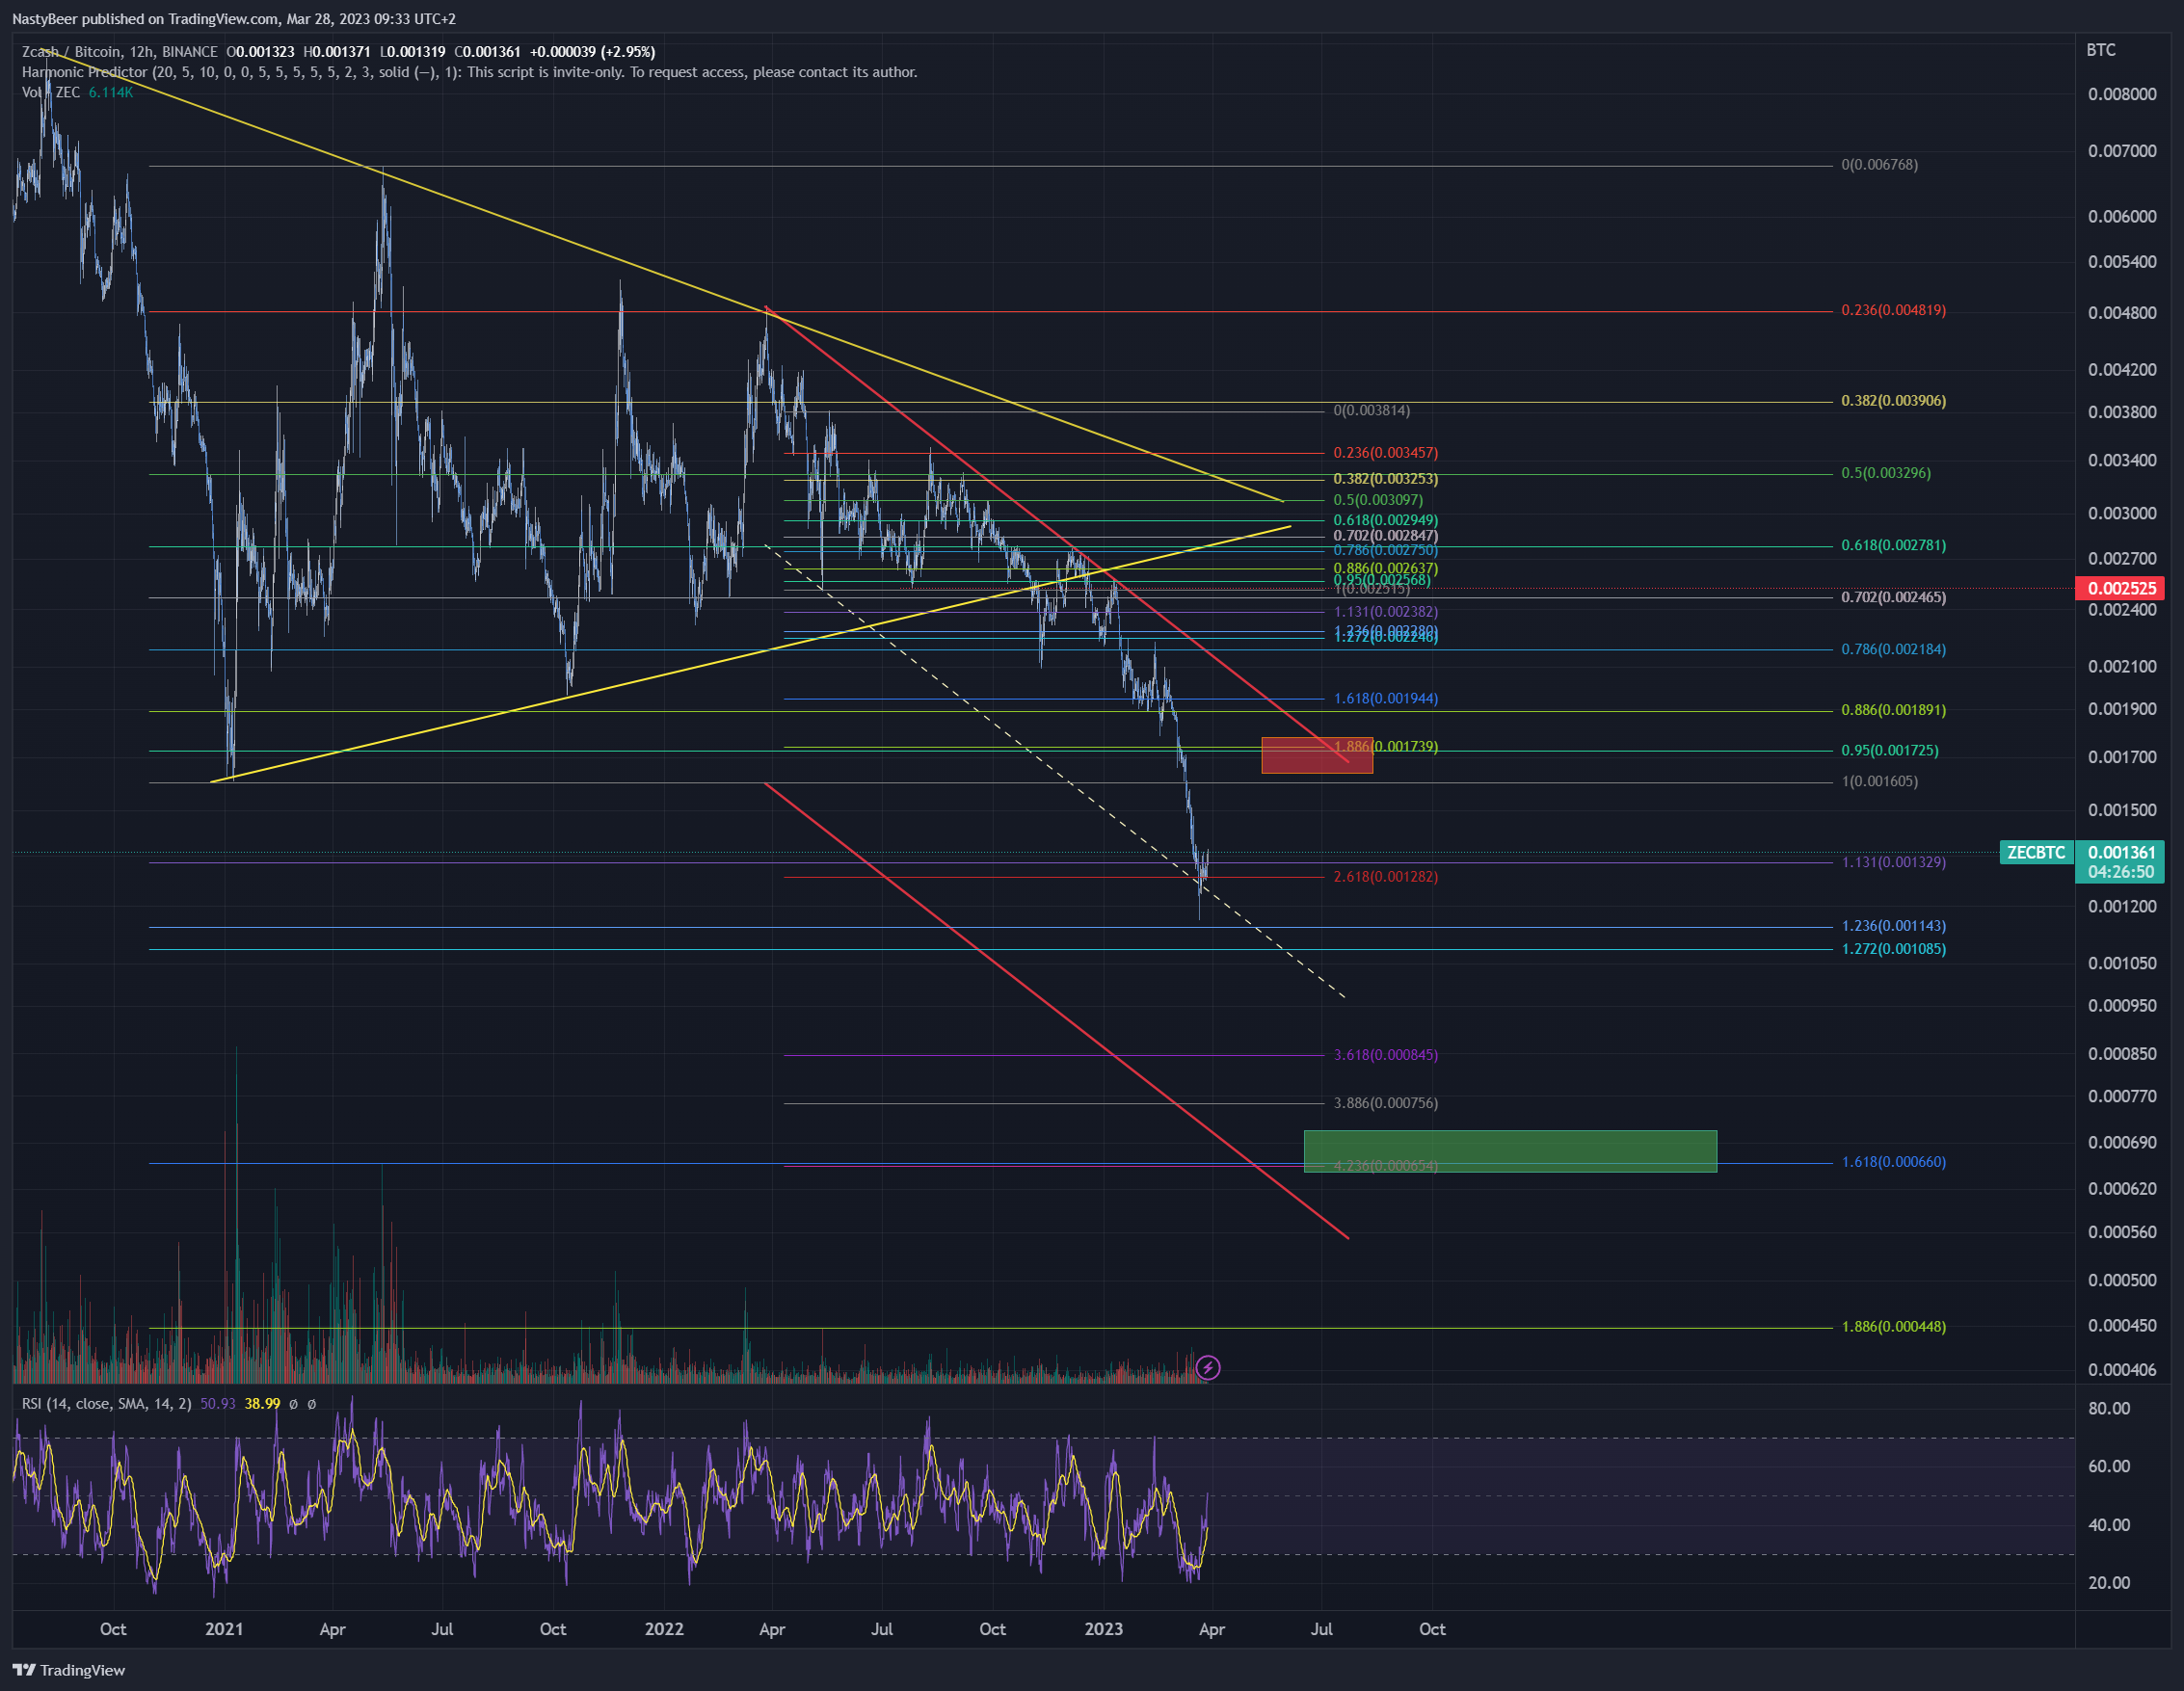
Task: Click the Vol ZEC 6.114K legend
Action: pos(77,92)
